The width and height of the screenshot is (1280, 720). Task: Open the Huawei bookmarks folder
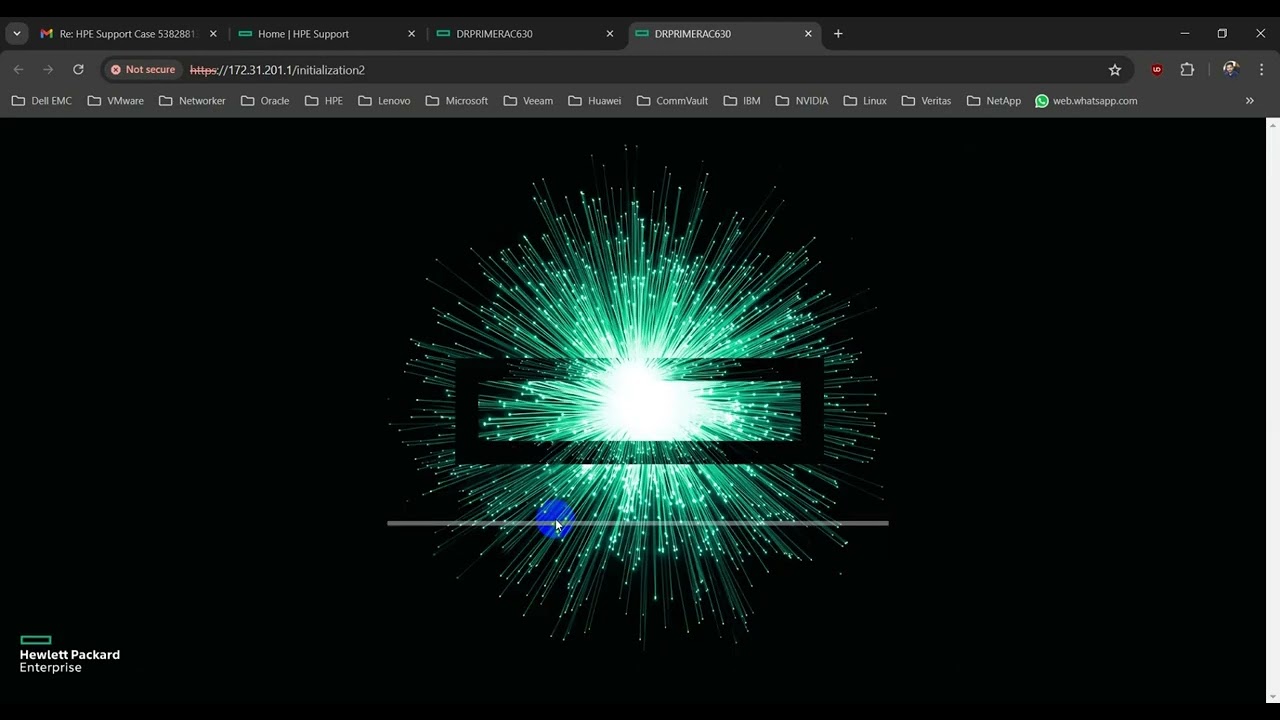595,101
